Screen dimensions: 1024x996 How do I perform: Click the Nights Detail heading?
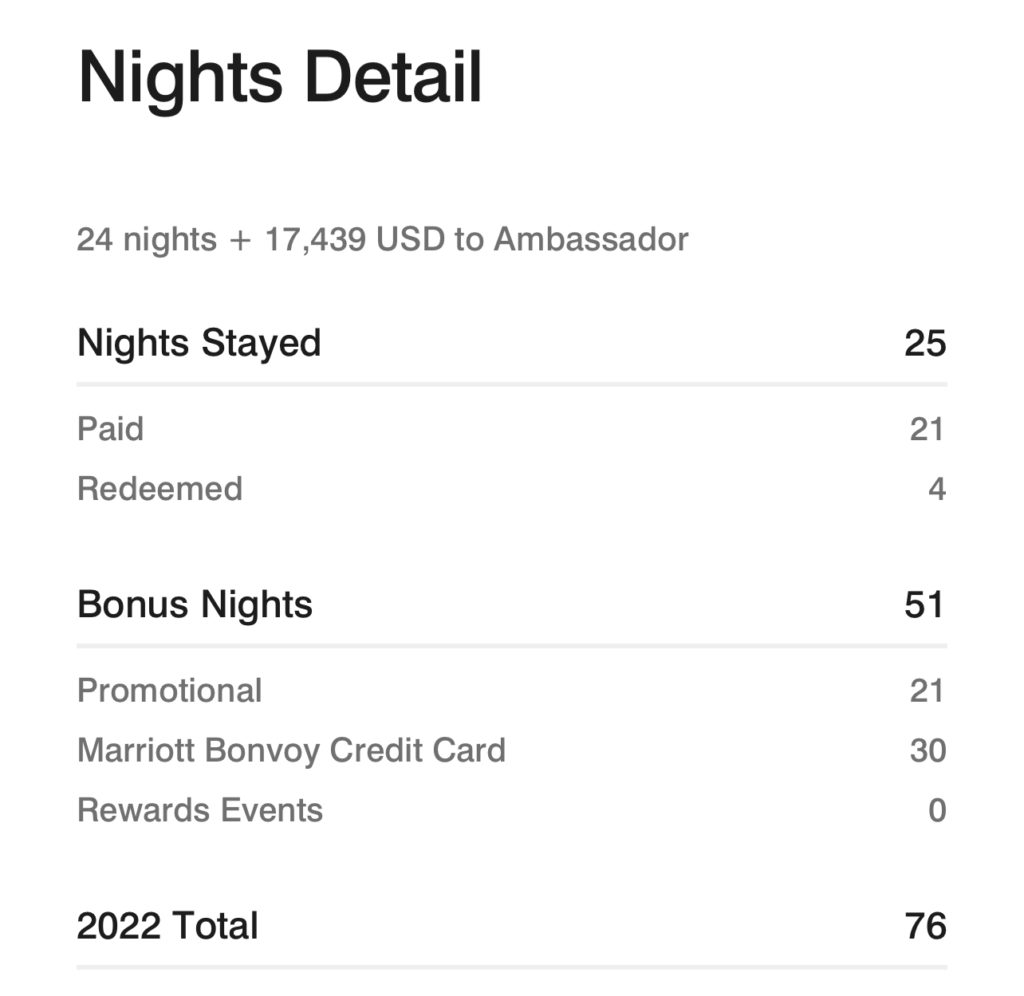(x=280, y=78)
